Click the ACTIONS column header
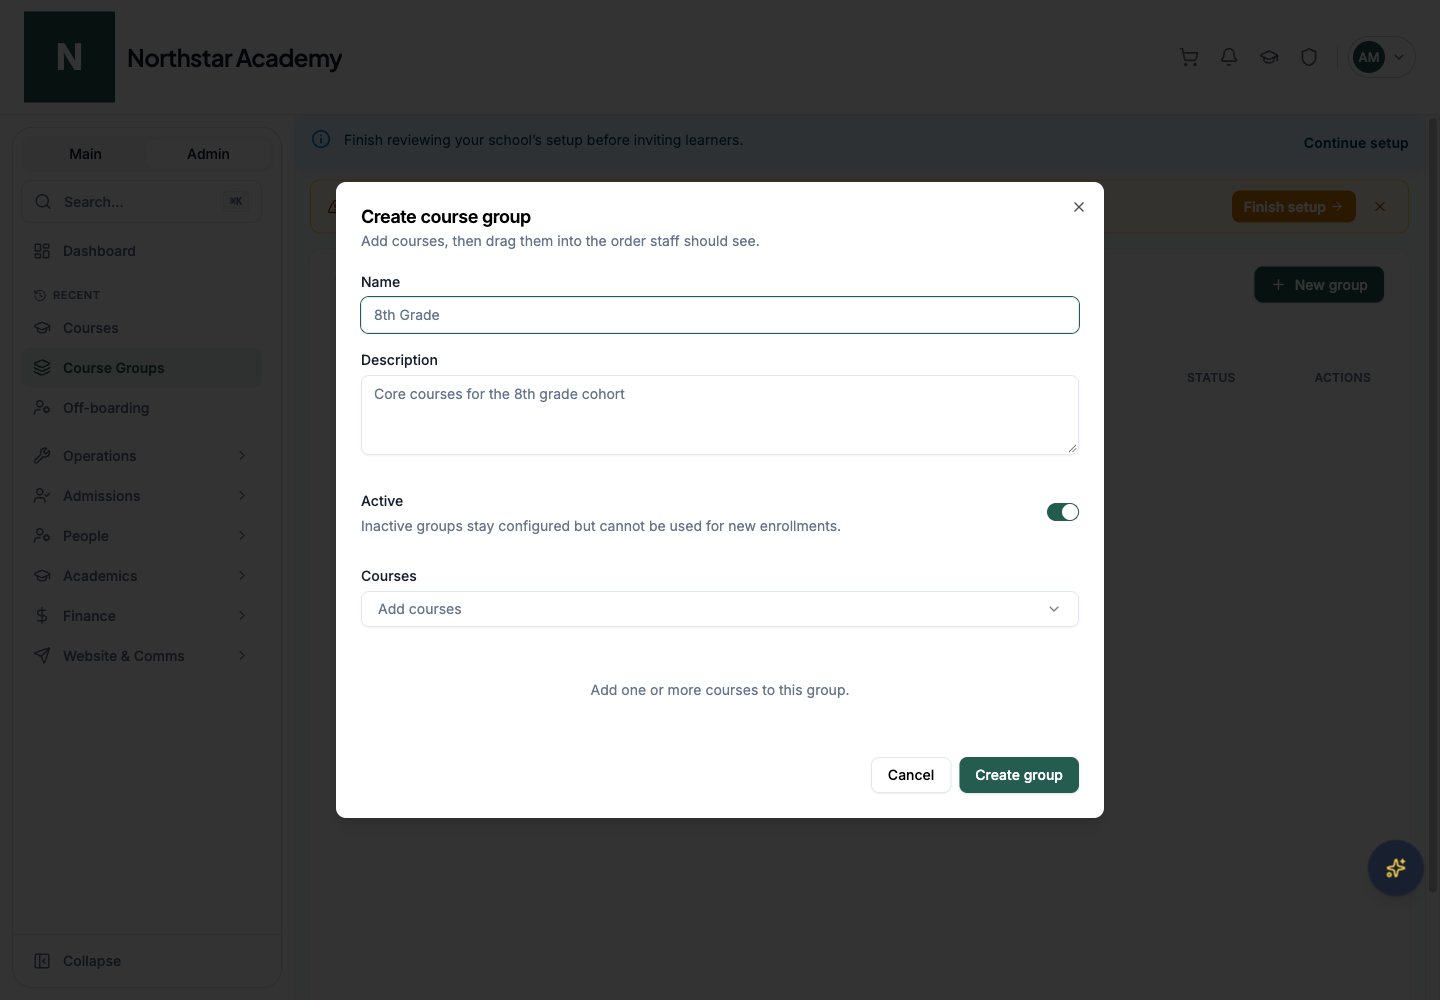Screen dimensions: 1440x1000 point(1342,378)
